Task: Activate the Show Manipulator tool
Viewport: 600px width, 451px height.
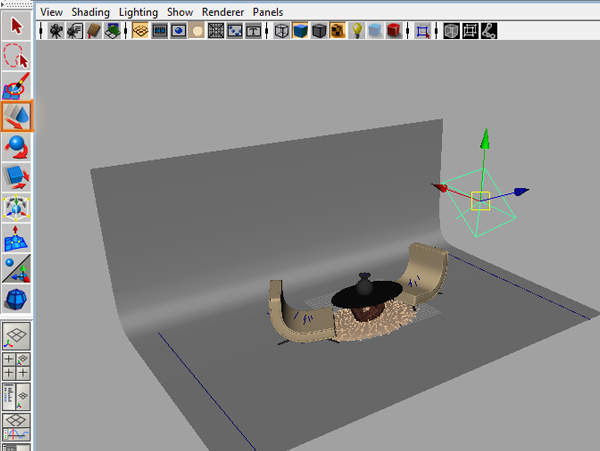Action: point(16,269)
